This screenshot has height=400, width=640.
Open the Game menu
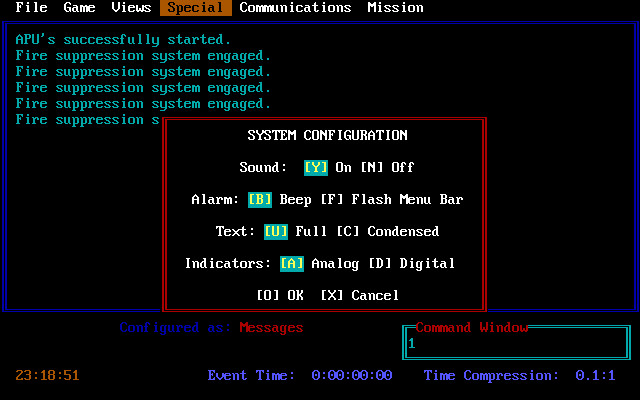[x=80, y=8]
